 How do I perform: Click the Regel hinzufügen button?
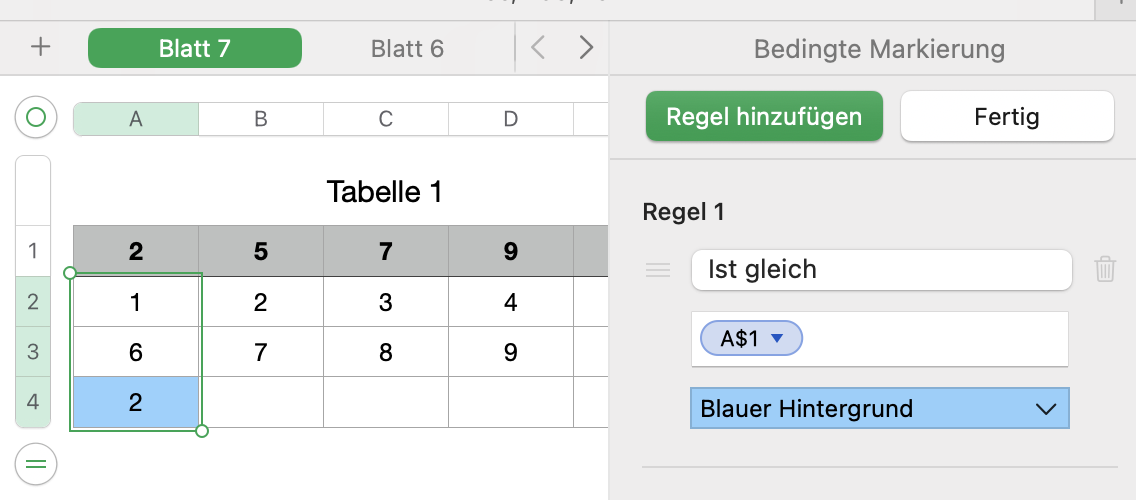(764, 117)
